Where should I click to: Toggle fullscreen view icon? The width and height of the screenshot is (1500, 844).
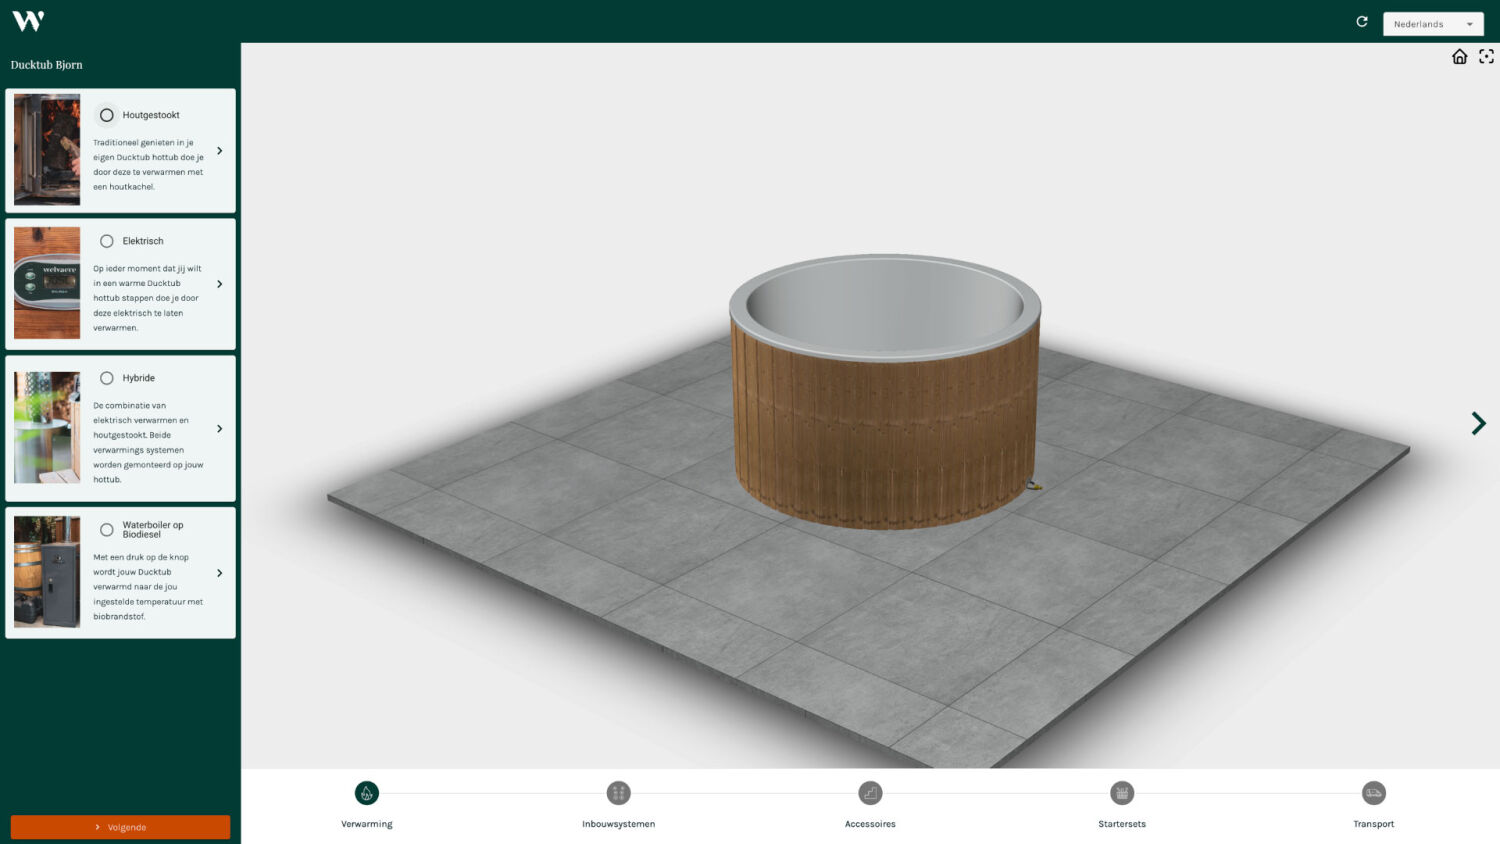point(1486,57)
